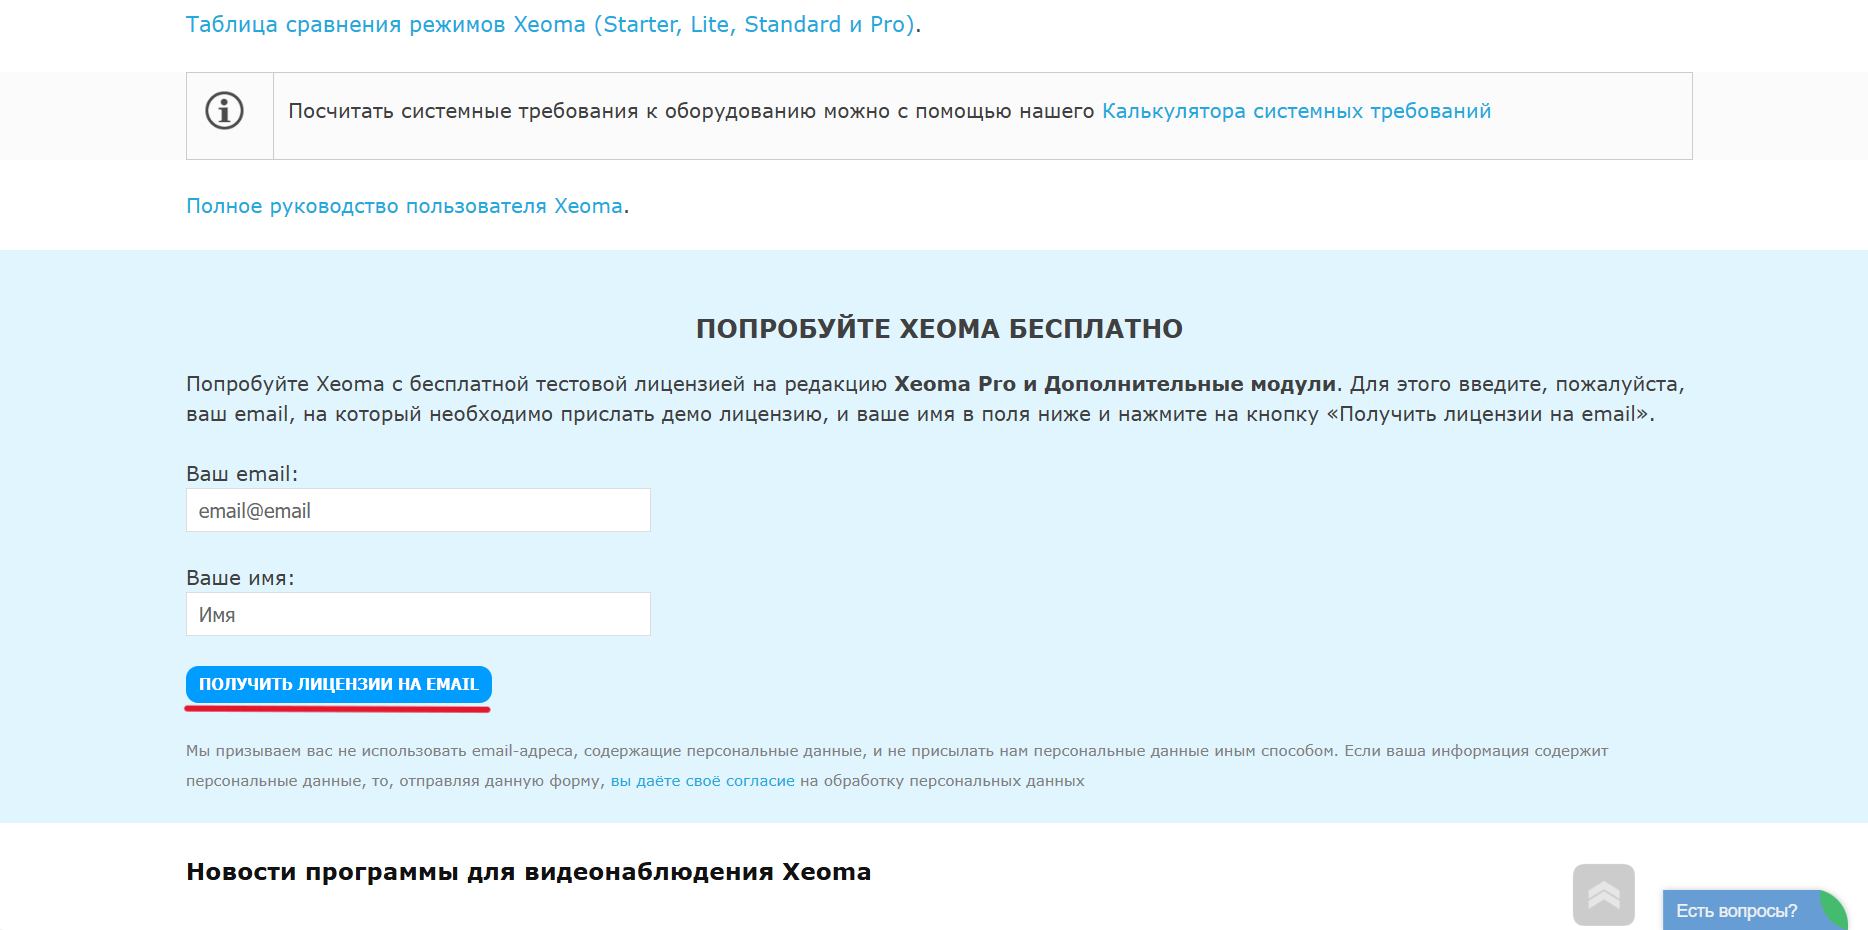Open 'Полное руководство пользователя Xeoma' link
This screenshot has height=930, width=1868.
404,206
